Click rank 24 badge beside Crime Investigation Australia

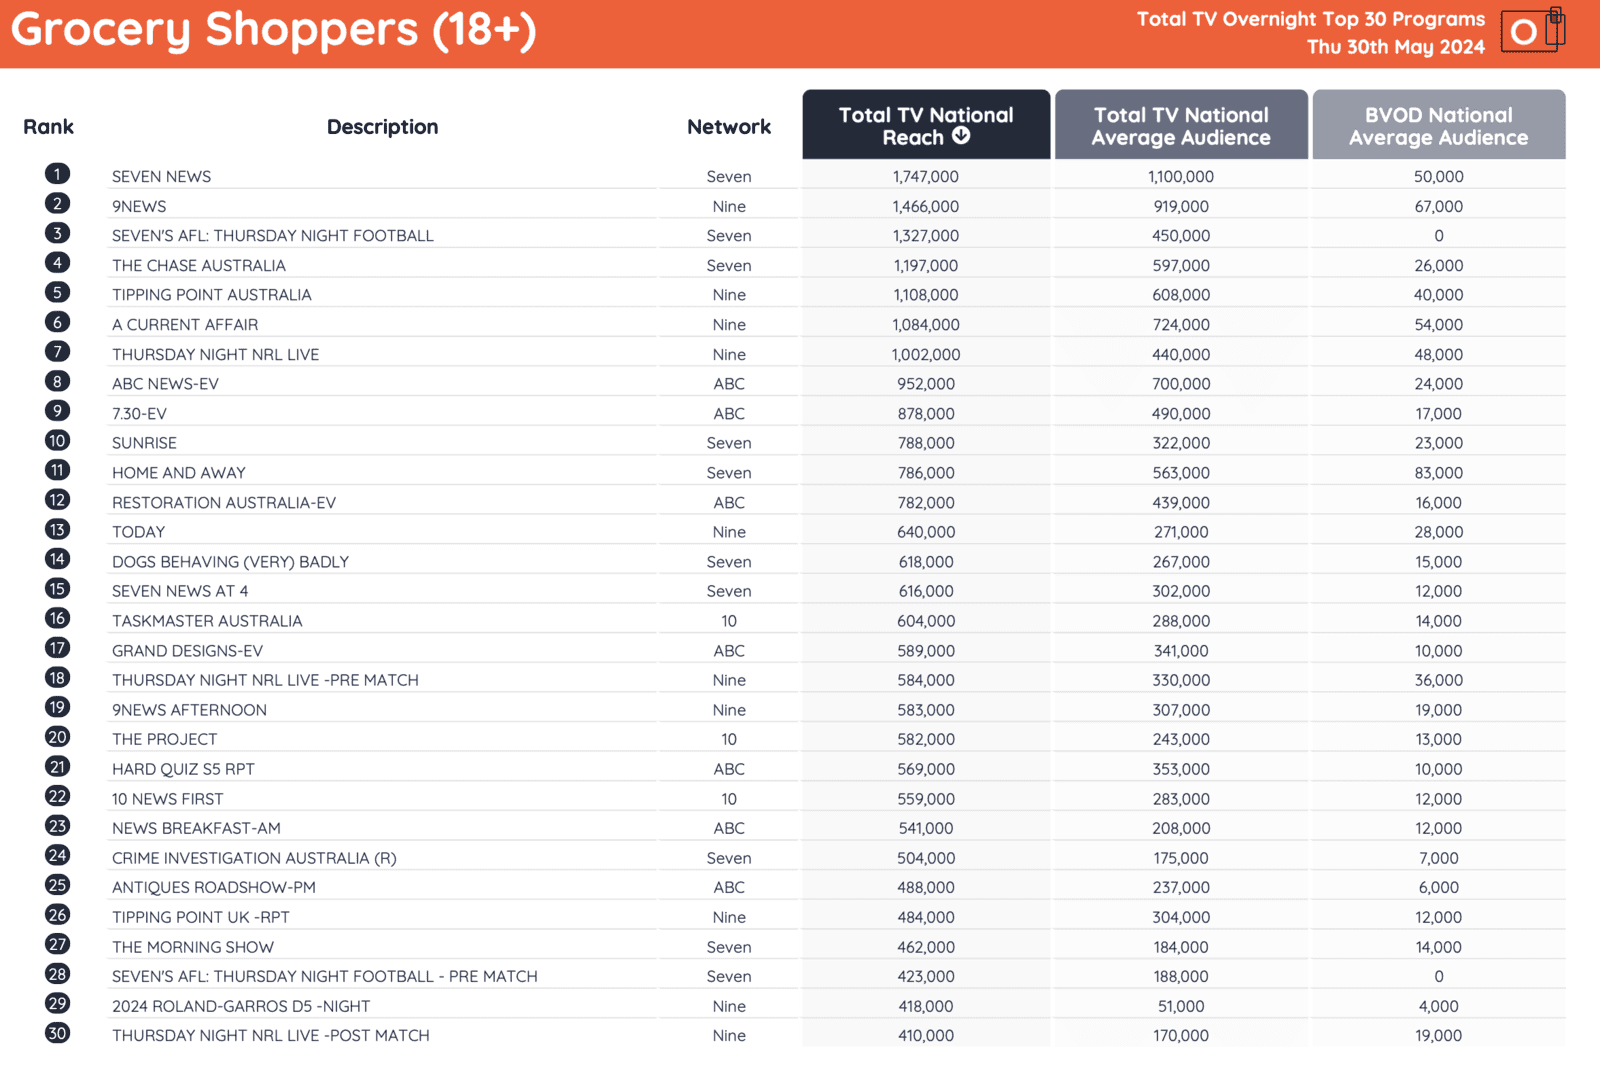click(58, 855)
